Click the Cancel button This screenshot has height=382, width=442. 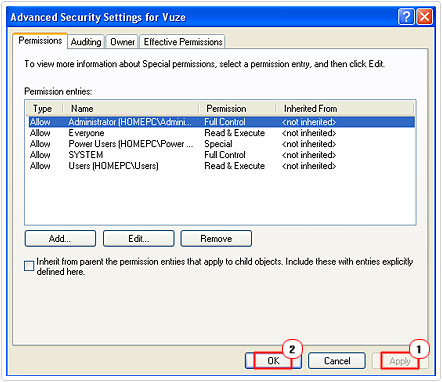pyautogui.click(x=337, y=361)
